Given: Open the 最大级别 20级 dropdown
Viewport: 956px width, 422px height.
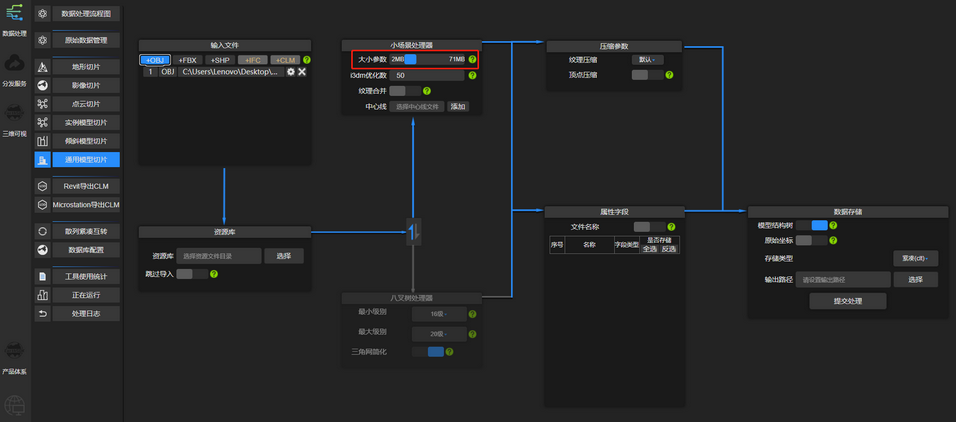Looking at the screenshot, I should click(x=439, y=334).
